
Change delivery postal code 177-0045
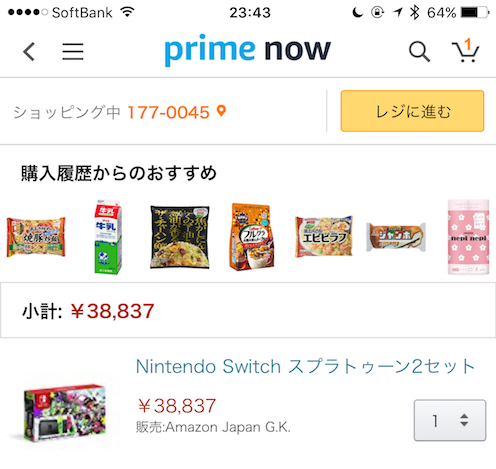point(168,112)
